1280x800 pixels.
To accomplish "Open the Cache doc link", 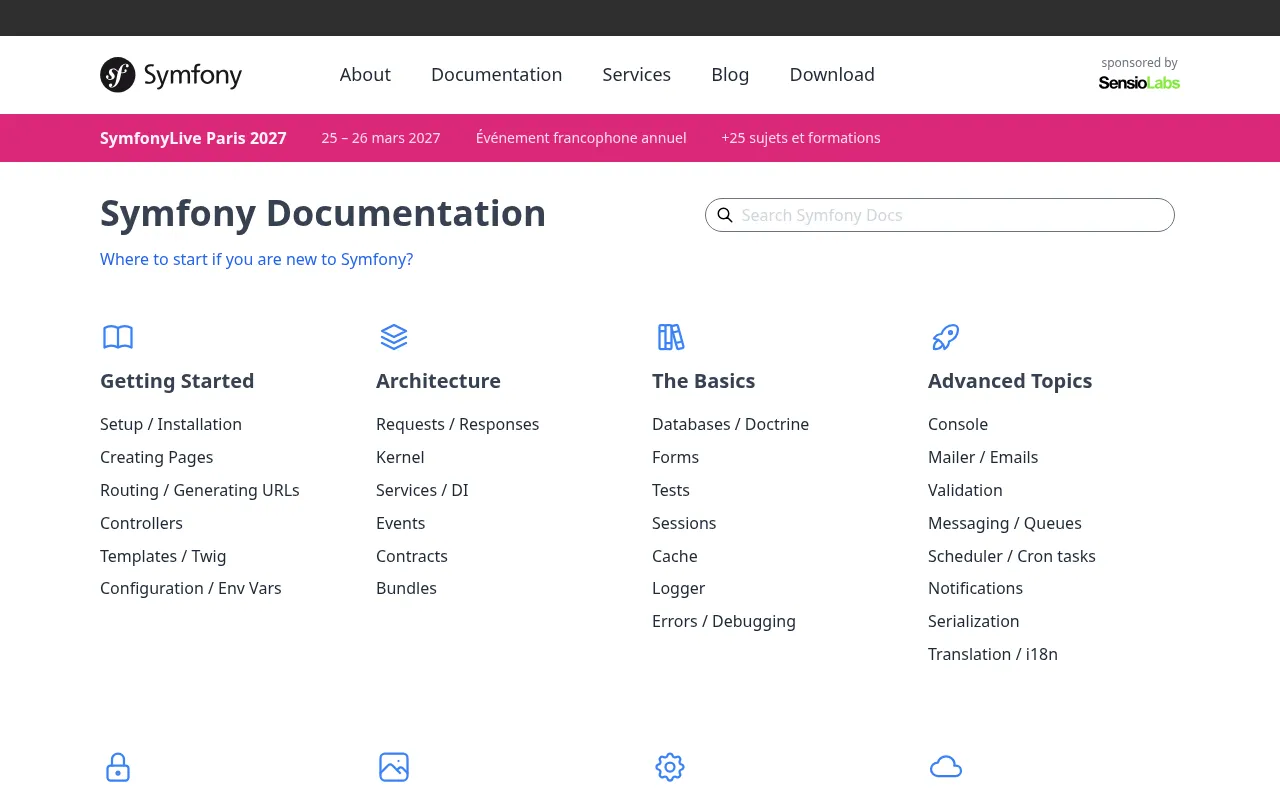I will [675, 556].
